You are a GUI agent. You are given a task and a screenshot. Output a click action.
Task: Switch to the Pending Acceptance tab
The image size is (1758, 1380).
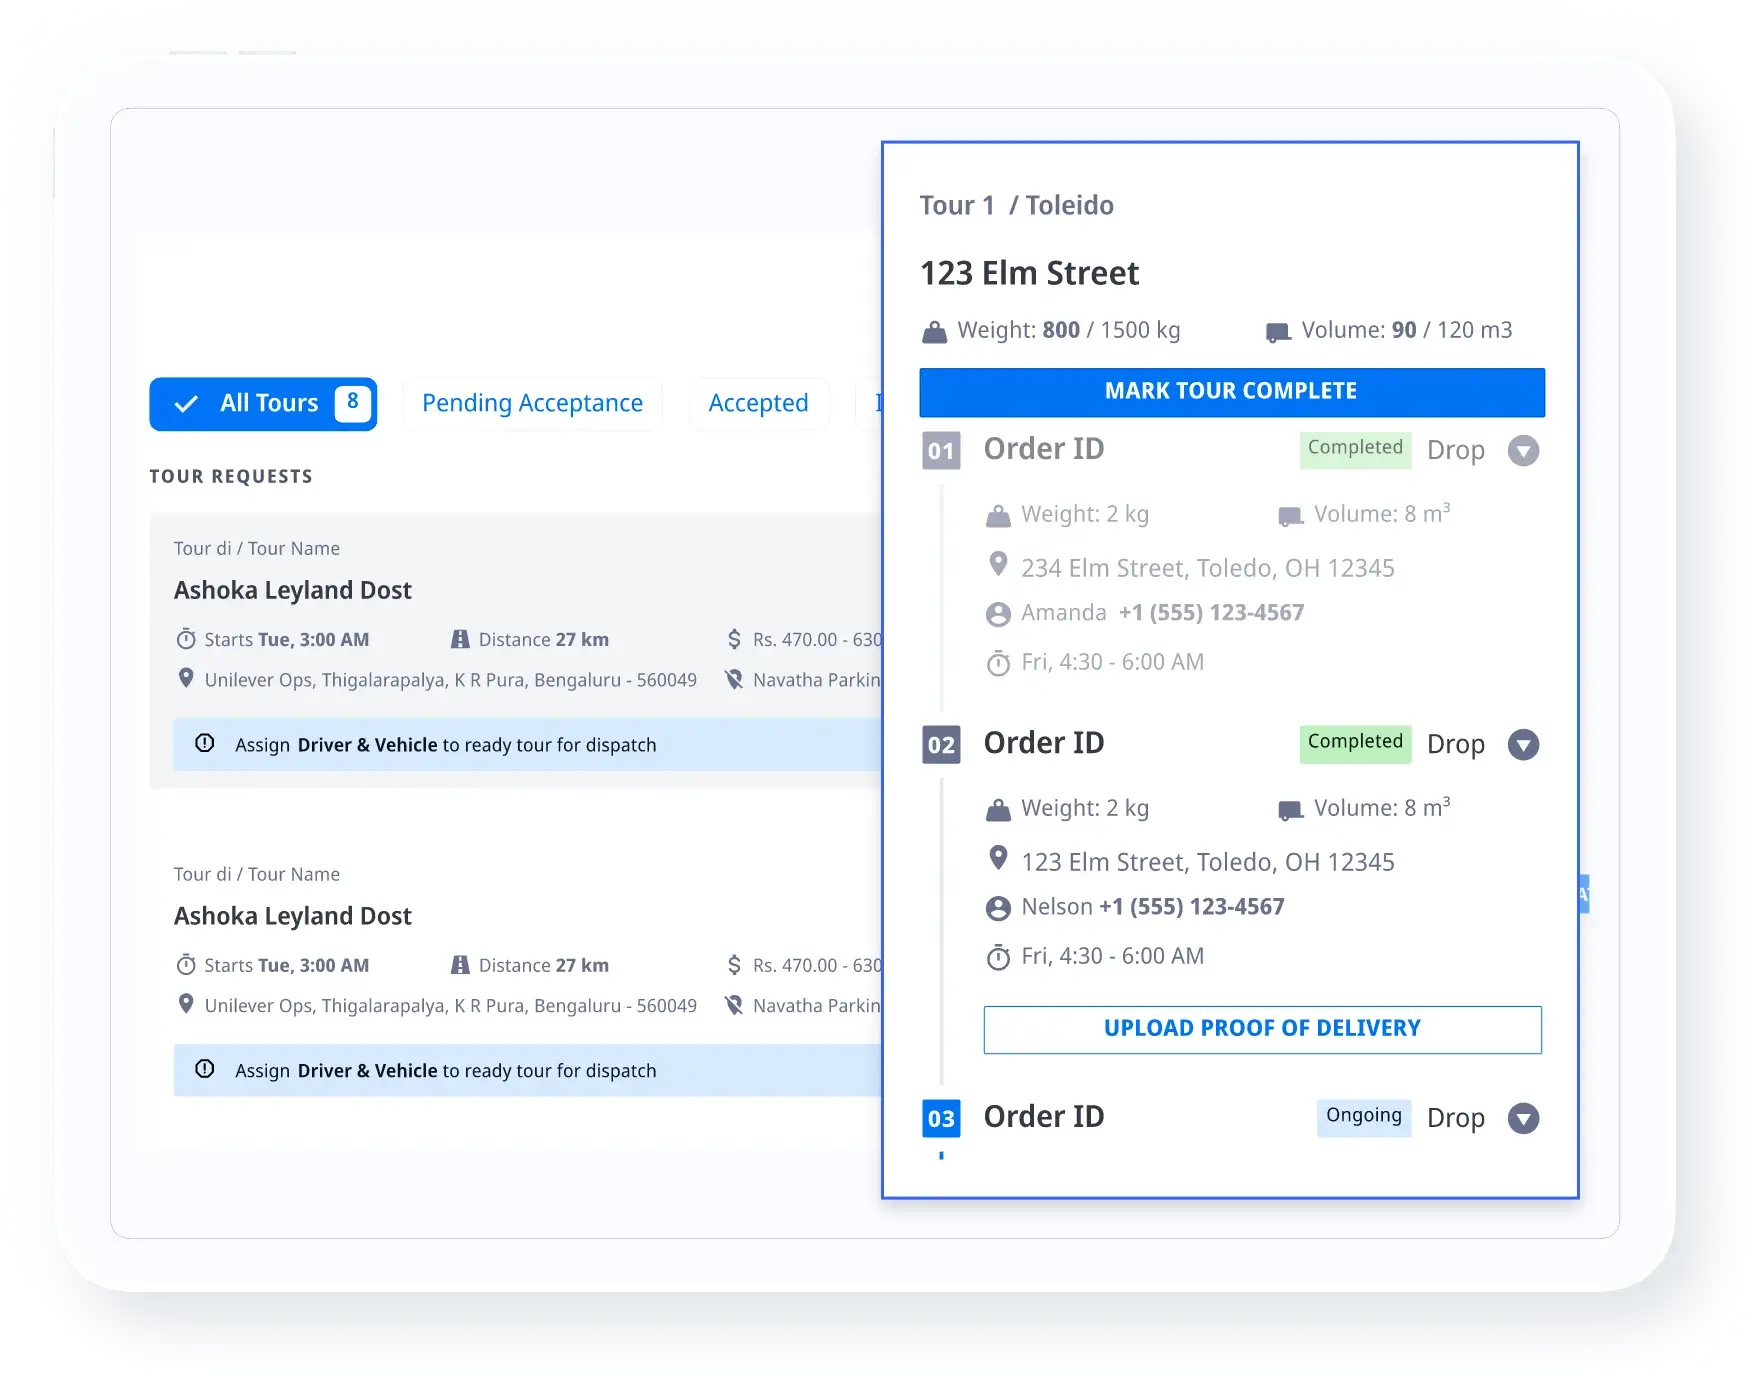[x=532, y=404]
